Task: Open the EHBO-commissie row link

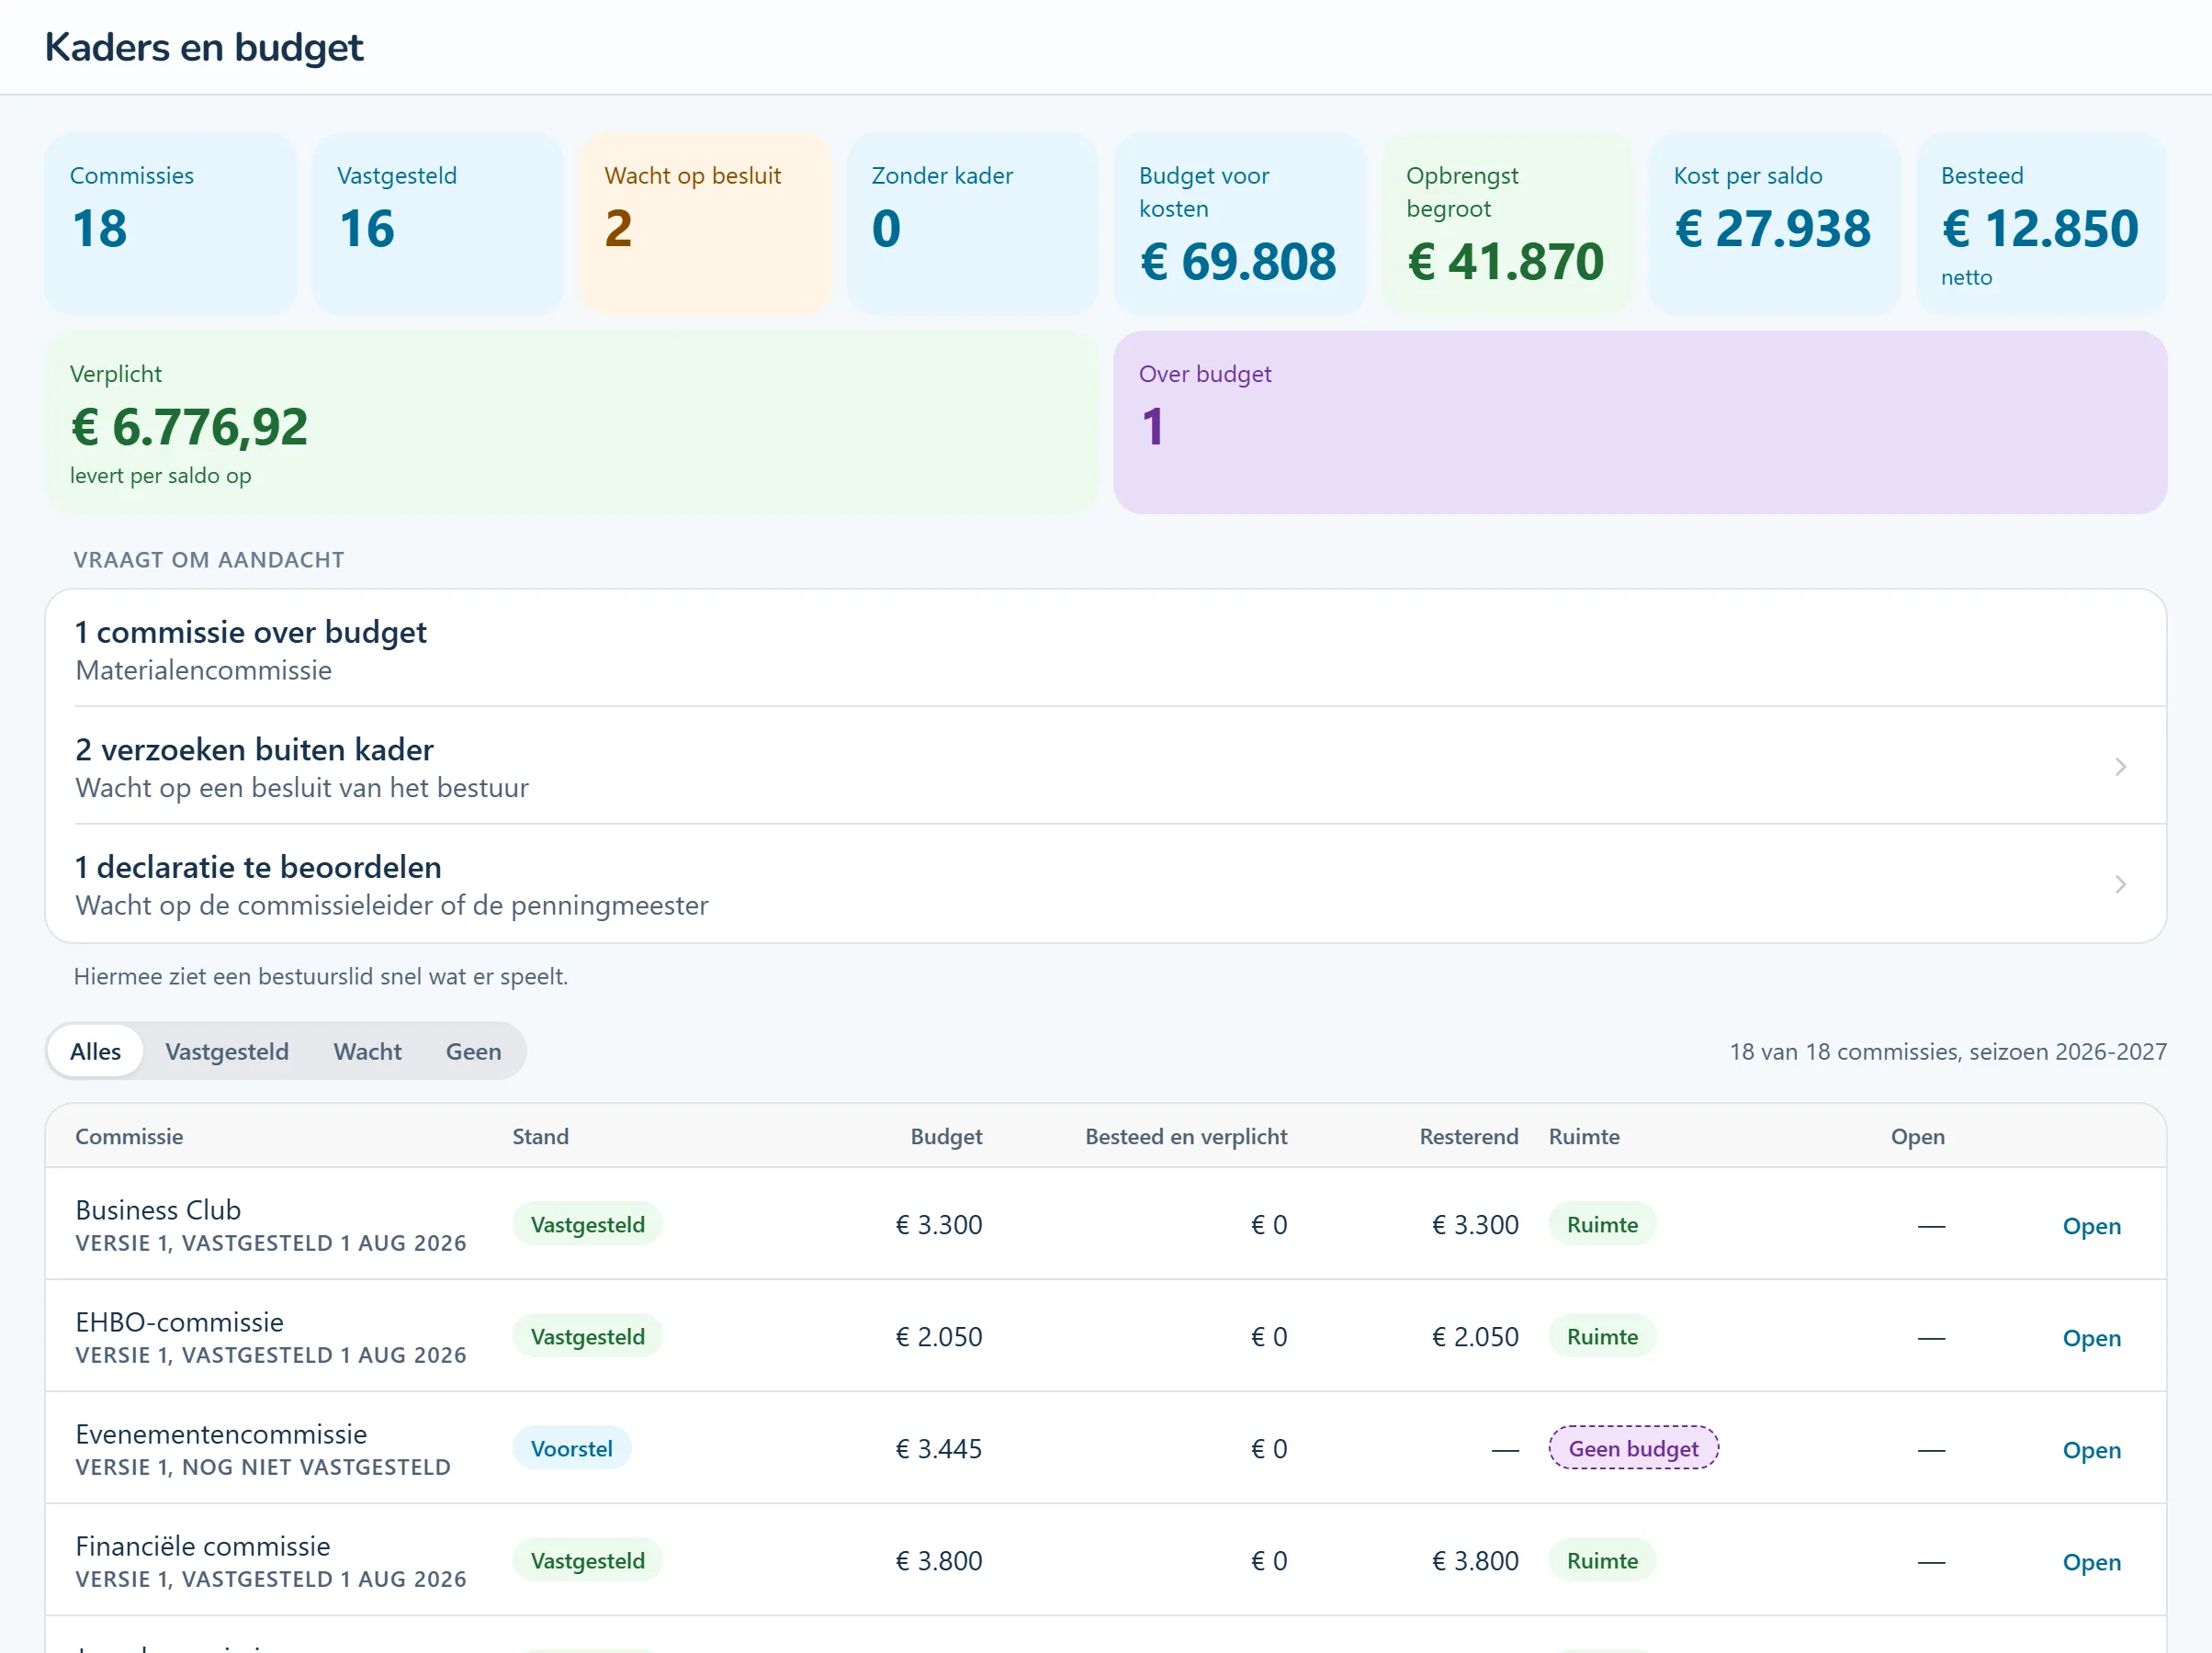Action: (x=2091, y=1337)
